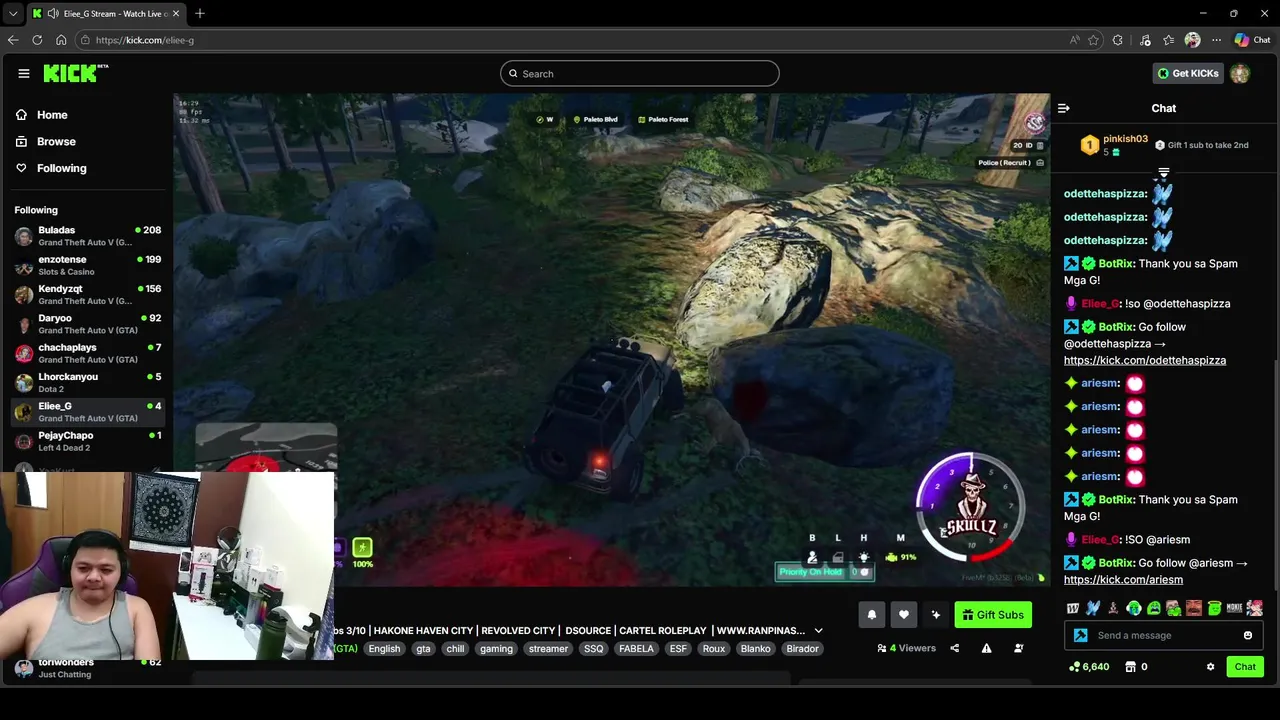Open PejayChapo channel in Following list
1280x720 pixels.
pos(88,441)
